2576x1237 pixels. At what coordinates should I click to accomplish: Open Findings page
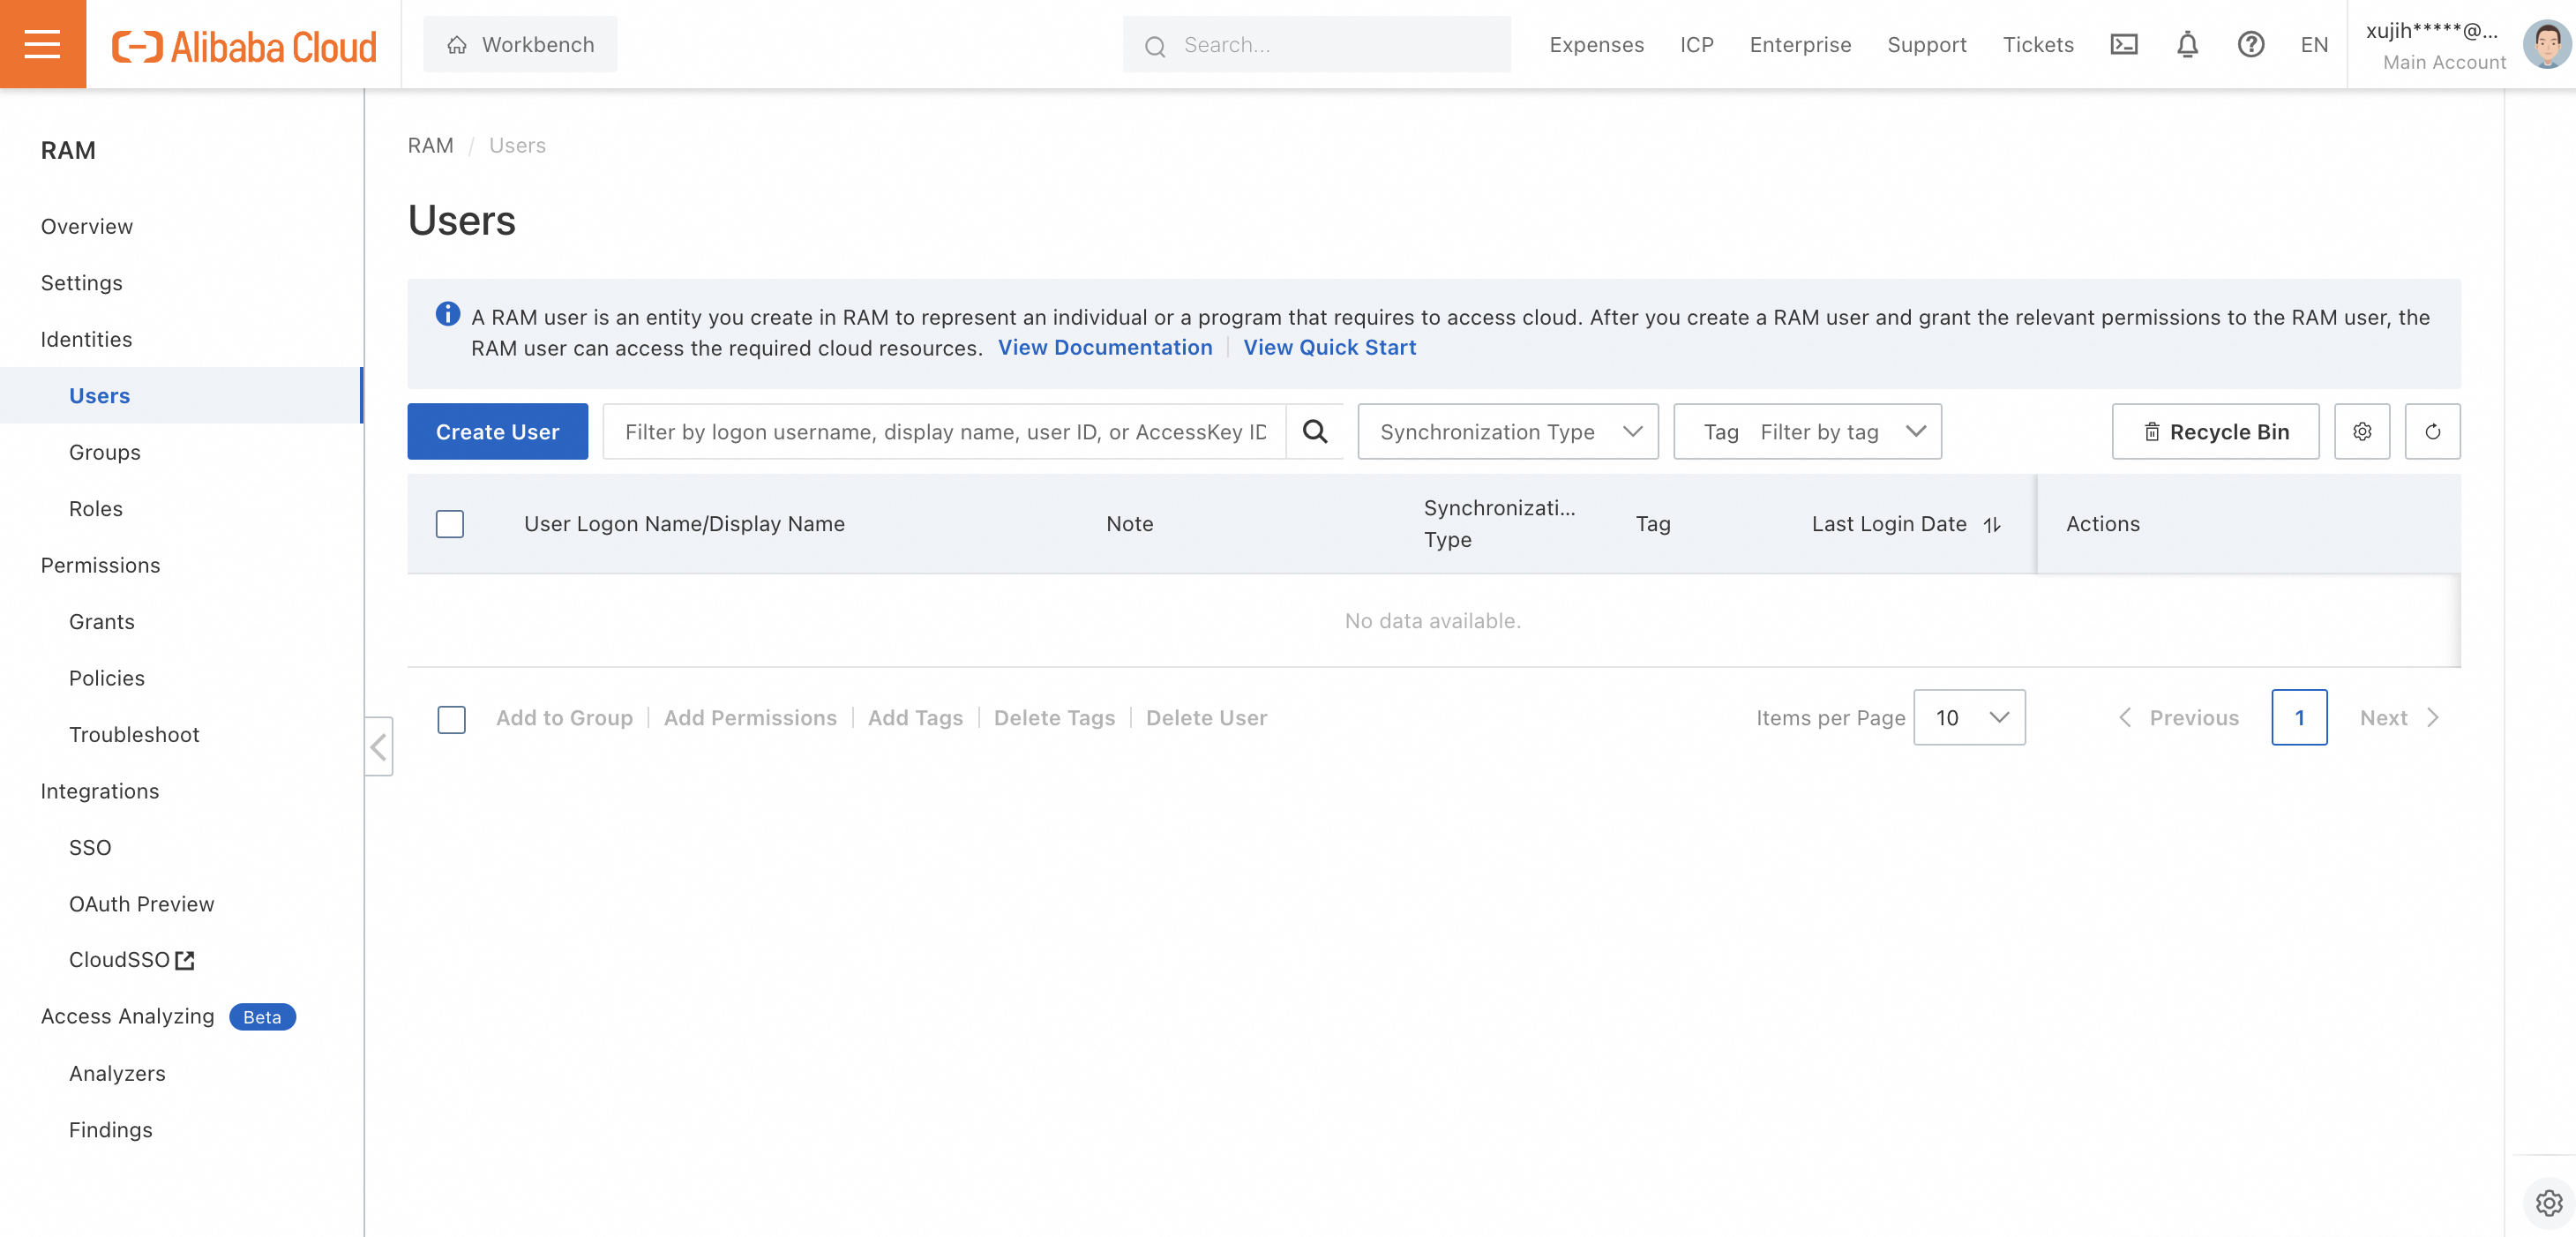click(111, 1129)
